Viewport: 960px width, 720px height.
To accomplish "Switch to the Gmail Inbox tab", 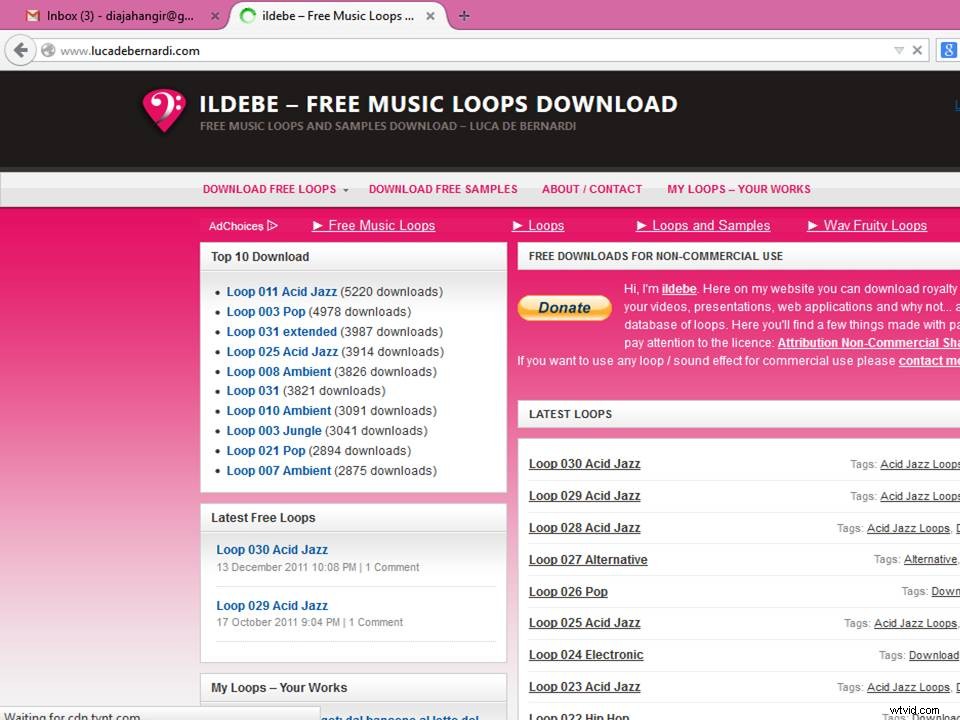I will point(120,16).
